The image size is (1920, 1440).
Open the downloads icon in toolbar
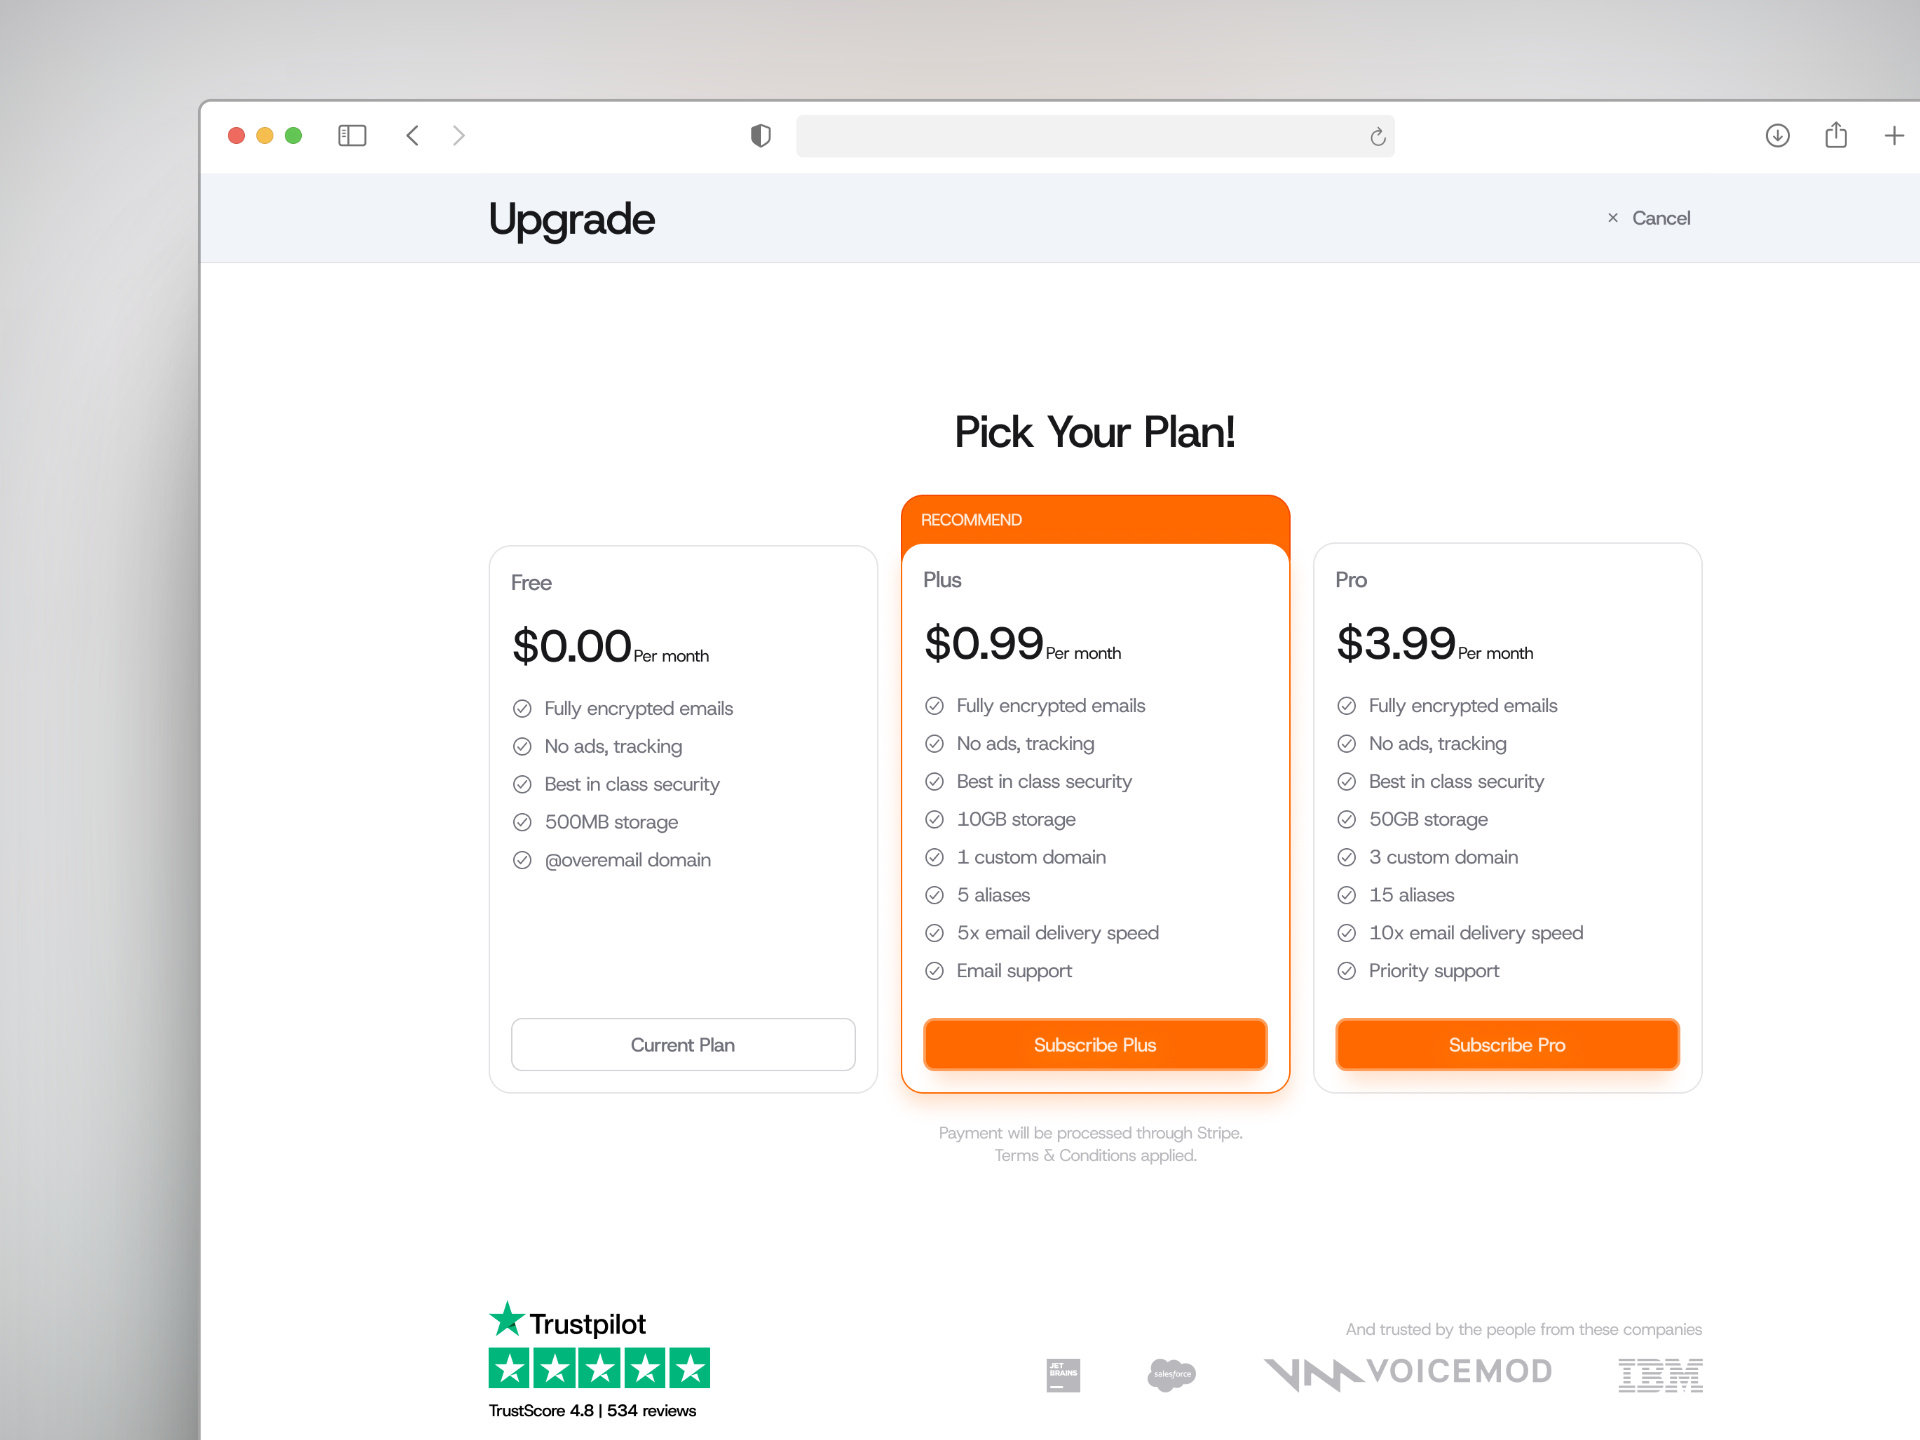(x=1777, y=136)
